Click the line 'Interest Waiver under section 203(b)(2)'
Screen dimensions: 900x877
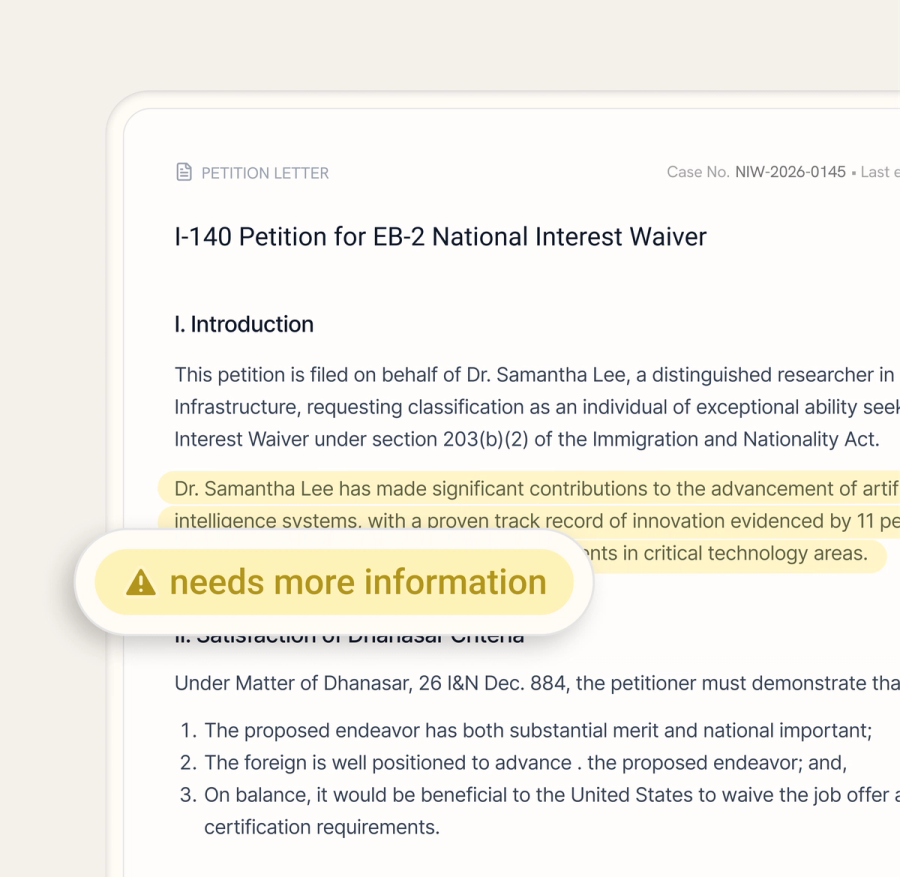click(527, 439)
